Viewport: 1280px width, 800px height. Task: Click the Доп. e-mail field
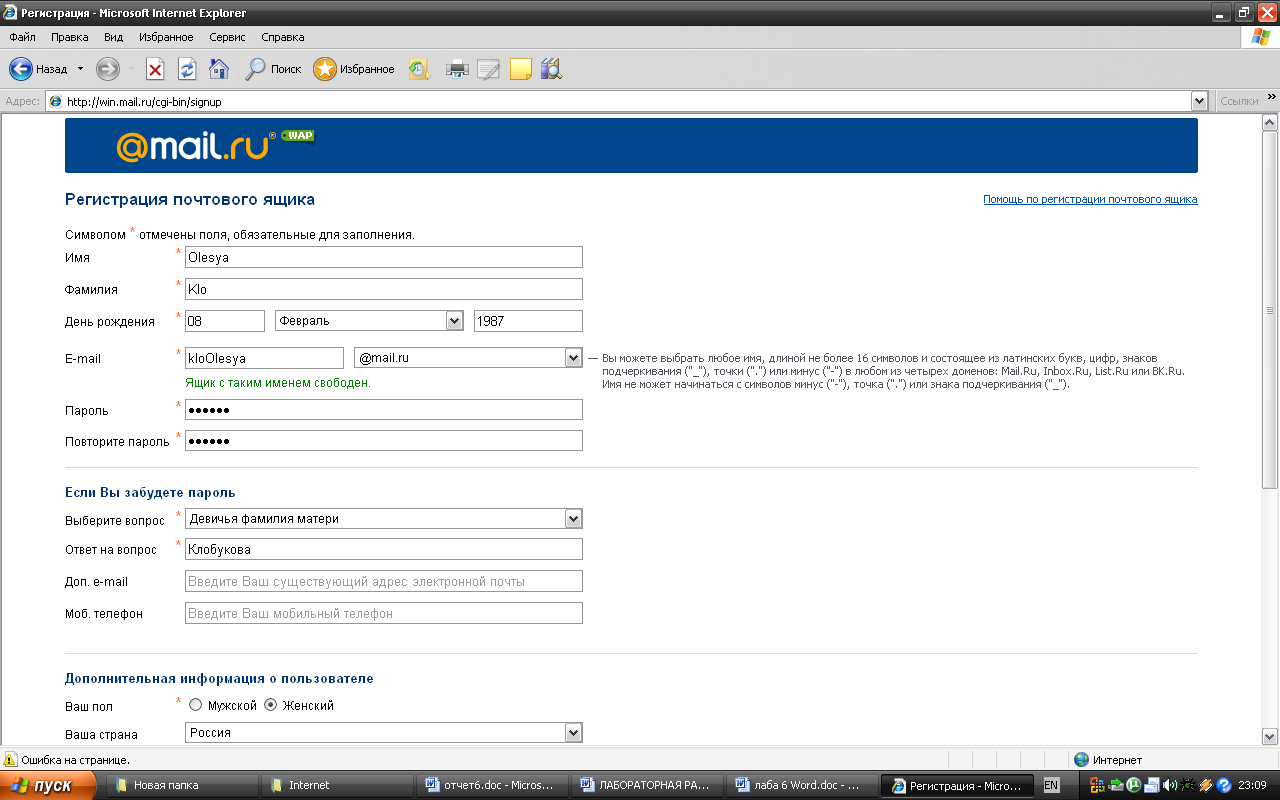tap(384, 581)
